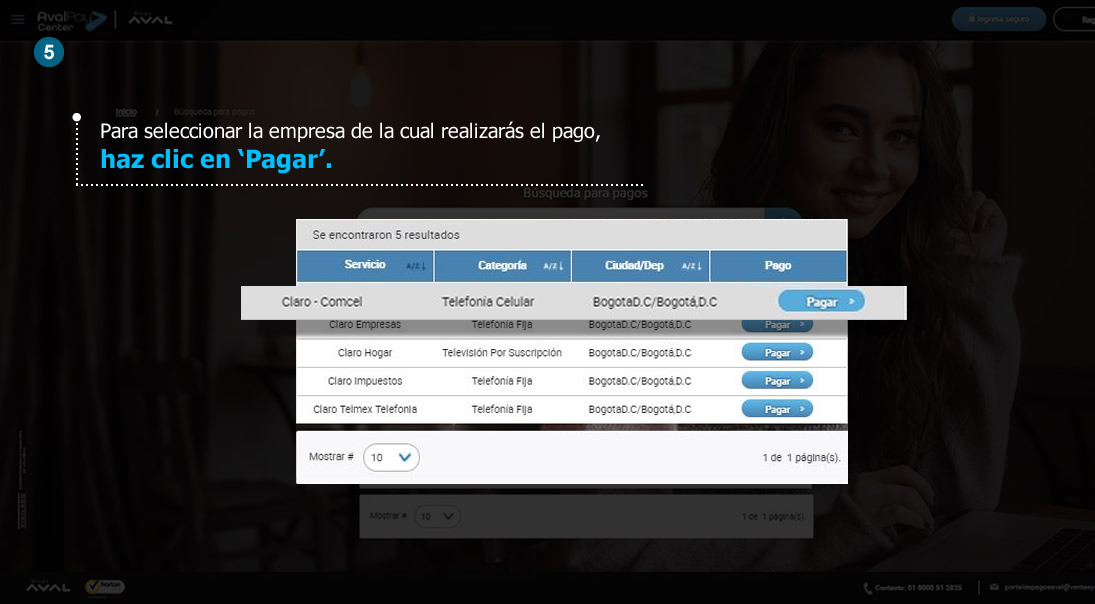Screen dimensions: 1095x604
Task: Click Pagar for Claro Impuestos
Action: [777, 381]
